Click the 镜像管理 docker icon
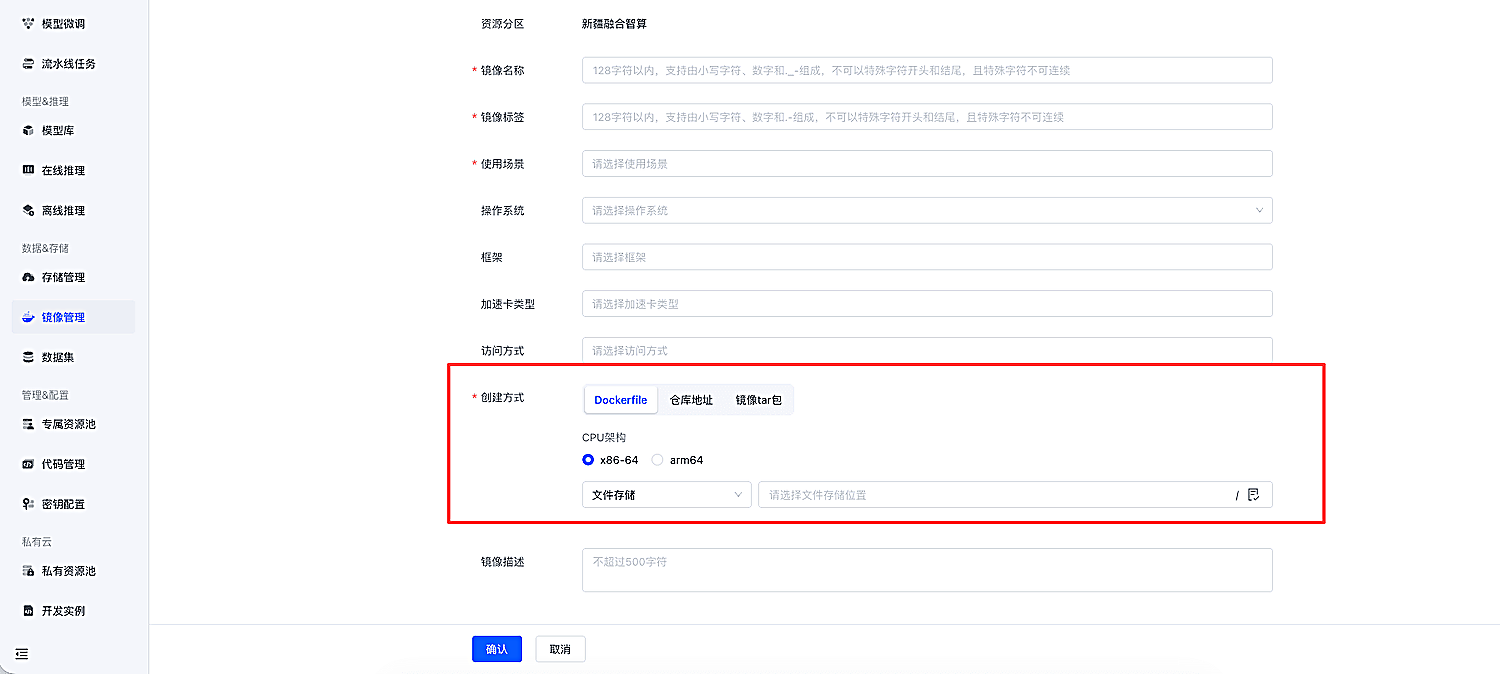Image resolution: width=1500 pixels, height=674 pixels. [28, 317]
